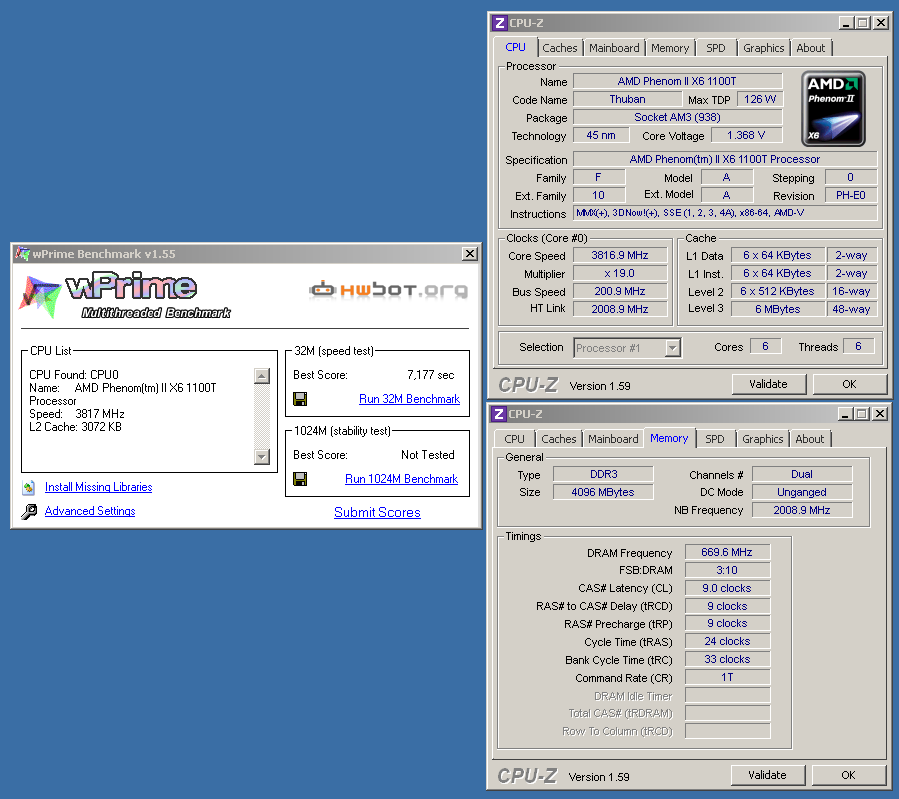The width and height of the screenshot is (899, 799).
Task: Click the Cycle Time value 24 clocks
Action: (x=727, y=641)
